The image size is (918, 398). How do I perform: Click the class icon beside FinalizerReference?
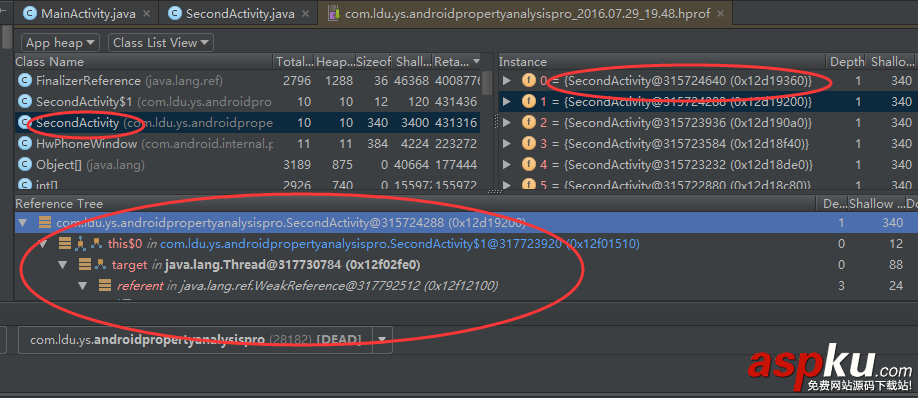(x=25, y=81)
